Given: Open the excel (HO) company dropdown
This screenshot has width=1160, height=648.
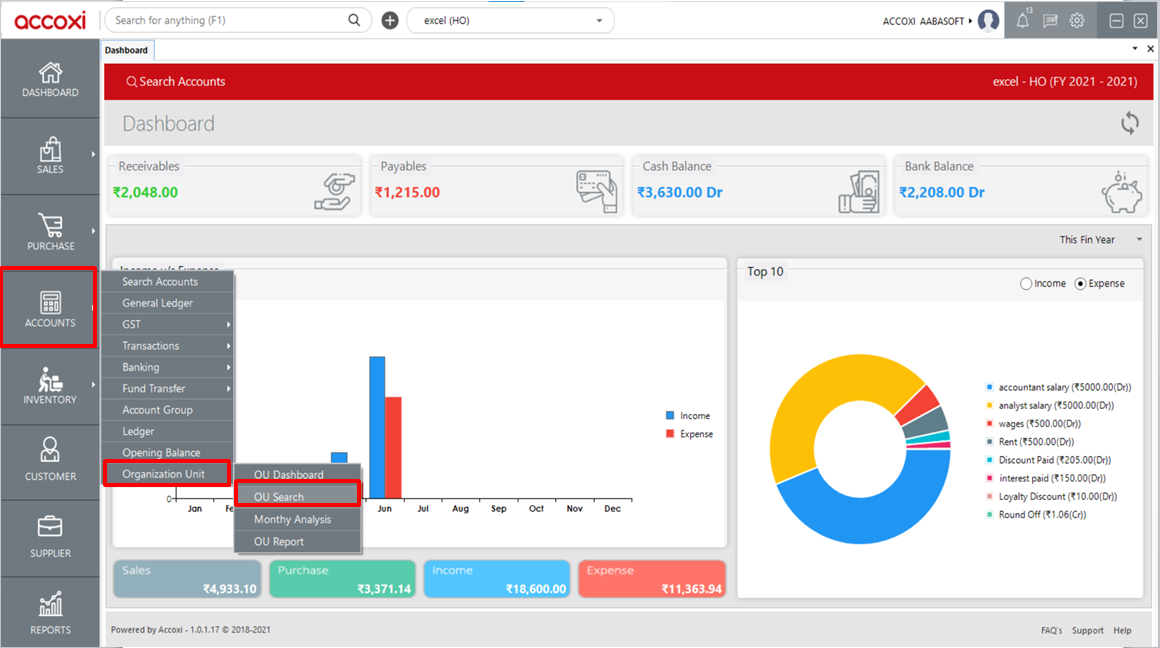Looking at the screenshot, I should pyautogui.click(x=510, y=20).
